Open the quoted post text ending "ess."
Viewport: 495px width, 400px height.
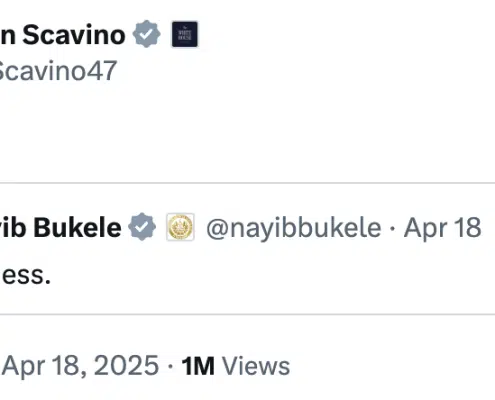(26, 276)
